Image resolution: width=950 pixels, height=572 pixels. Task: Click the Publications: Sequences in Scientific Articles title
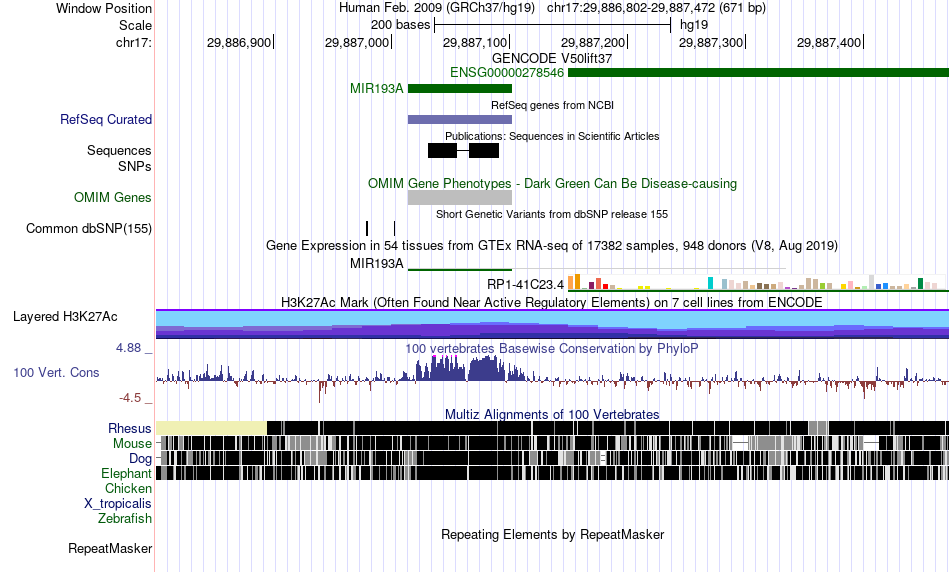click(x=552, y=136)
